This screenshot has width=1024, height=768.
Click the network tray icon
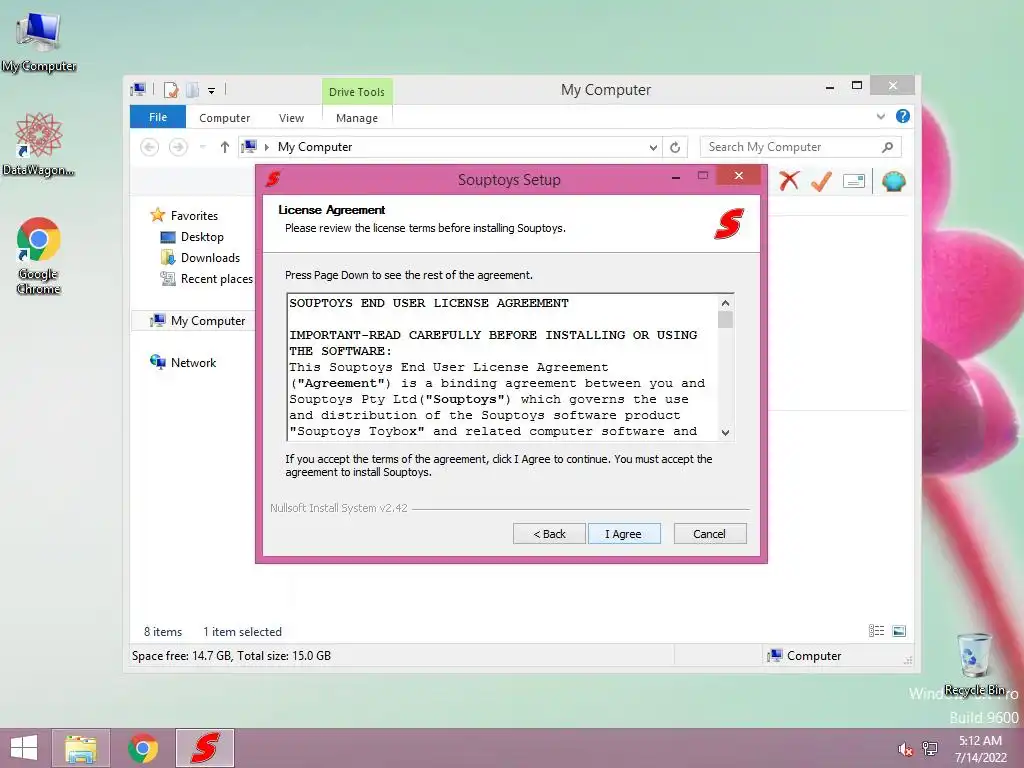click(930, 749)
